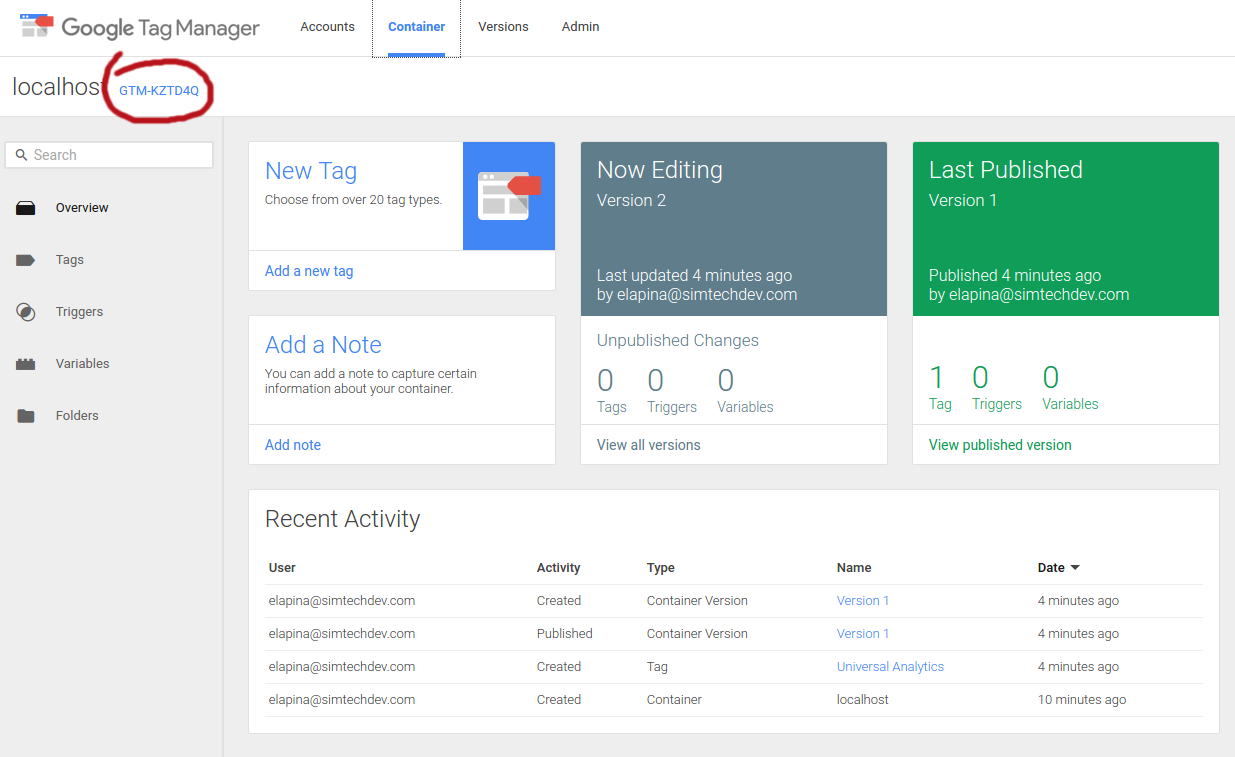Image resolution: width=1235 pixels, height=757 pixels.
Task: Click View published version link
Action: [1000, 445]
